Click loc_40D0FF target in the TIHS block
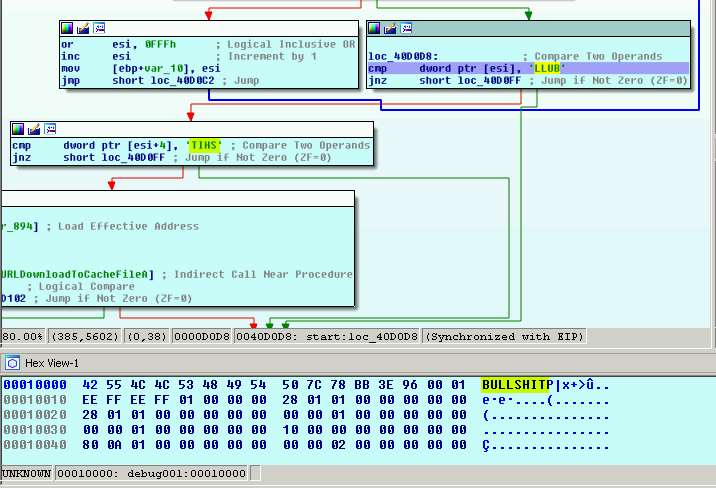Viewport: 716px width, 488px height. click(133, 157)
